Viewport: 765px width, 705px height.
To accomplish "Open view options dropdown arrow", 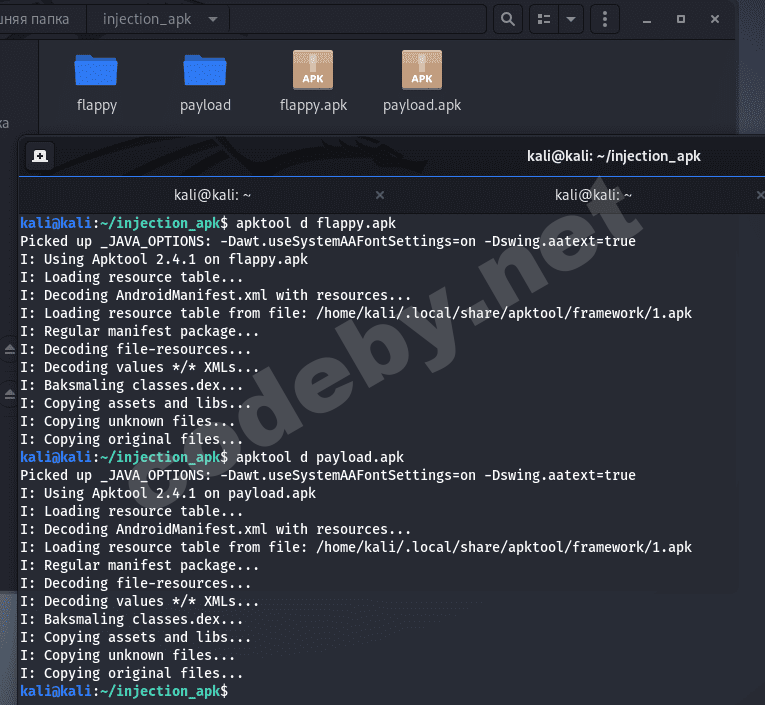I will coord(571,19).
